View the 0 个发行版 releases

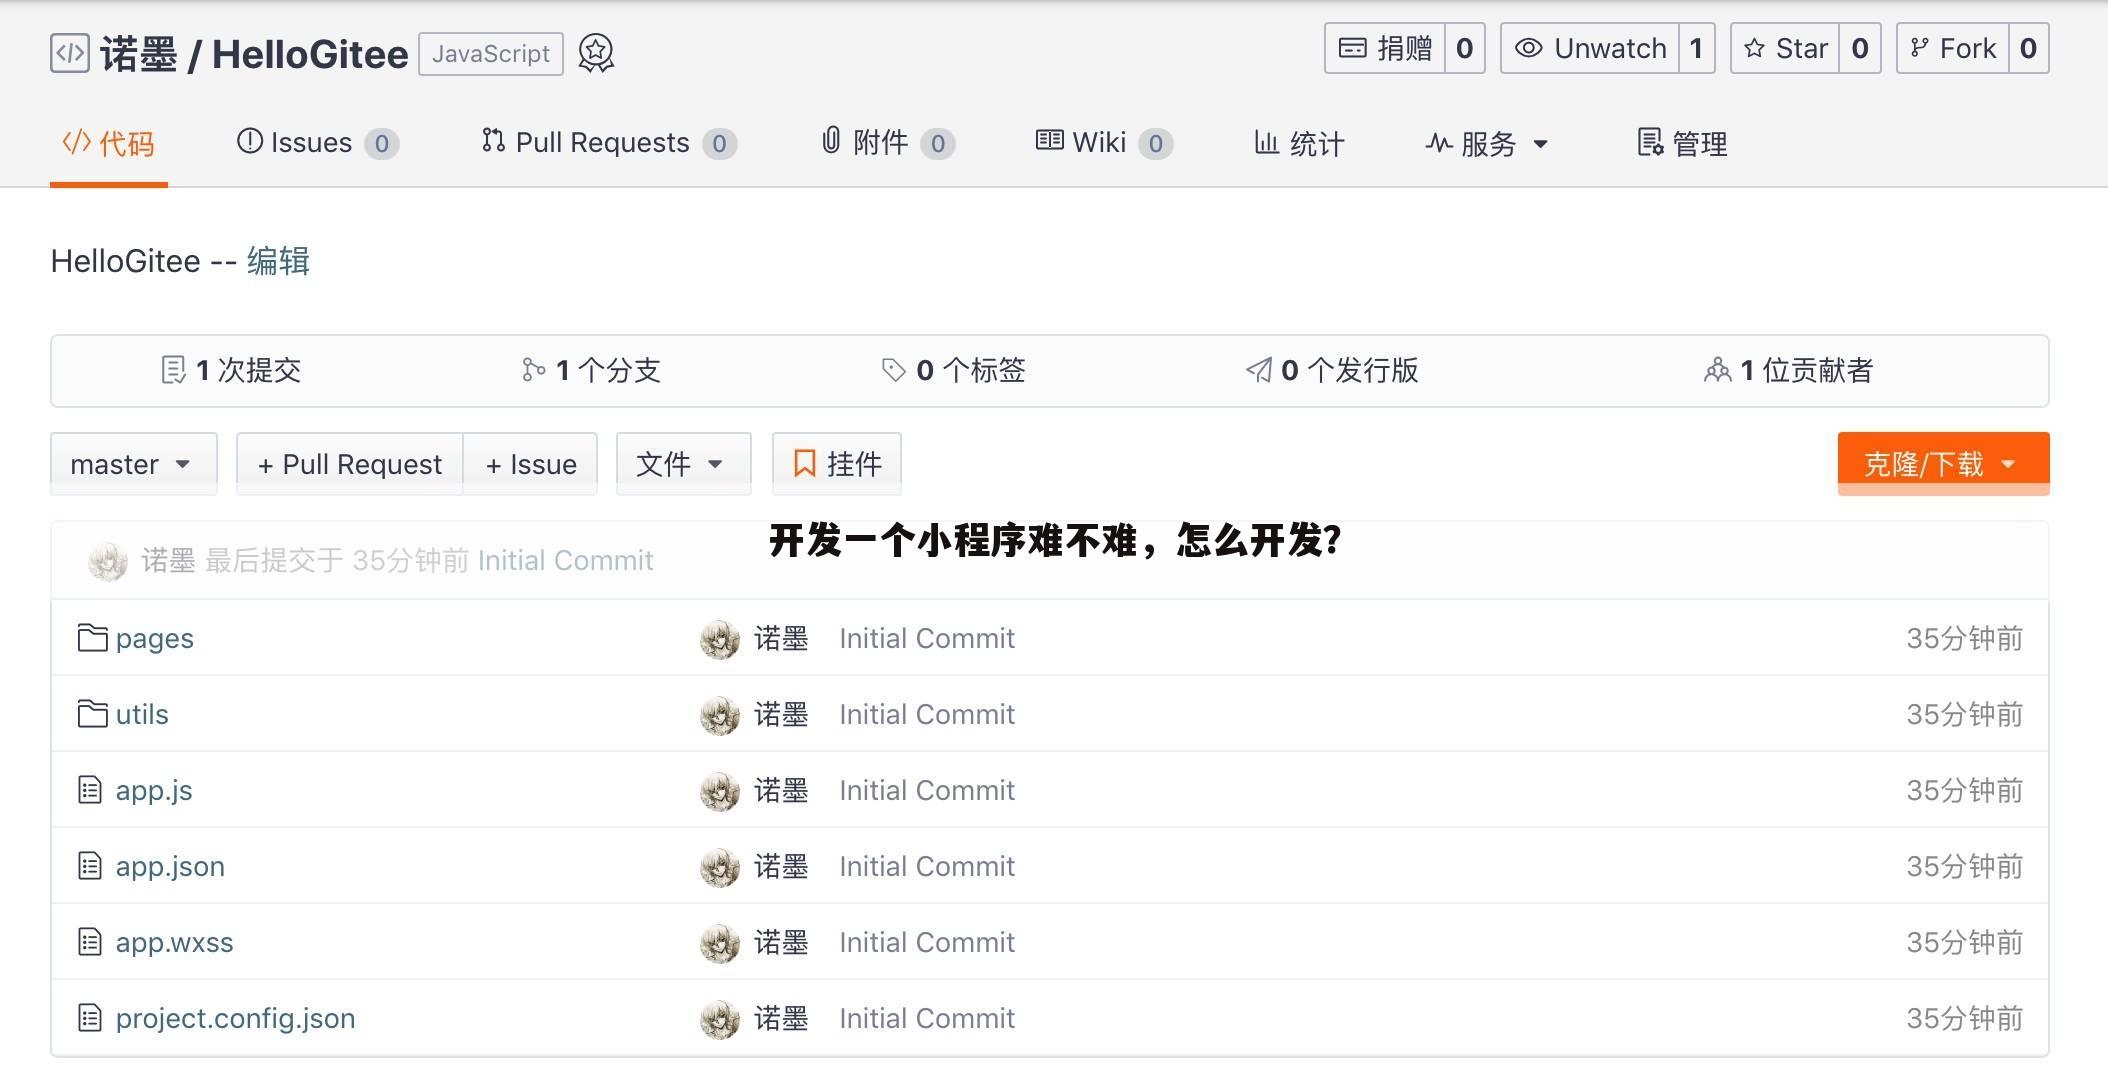(x=1332, y=370)
